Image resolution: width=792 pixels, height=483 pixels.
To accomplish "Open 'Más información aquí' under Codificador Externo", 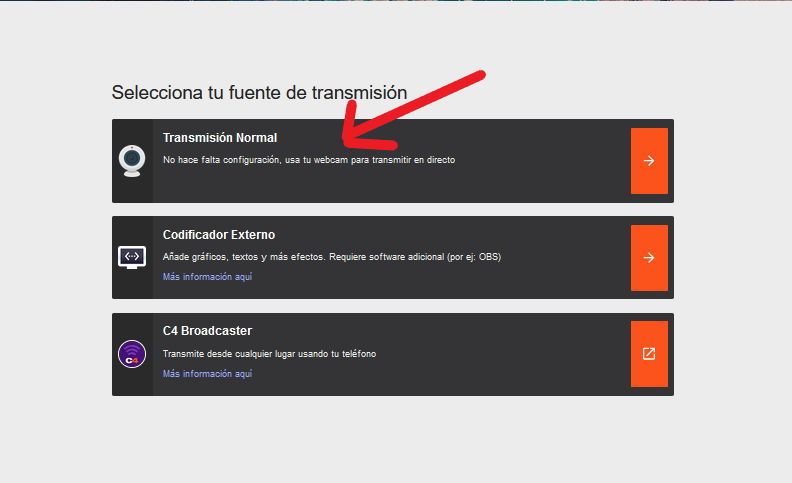I will pos(207,276).
